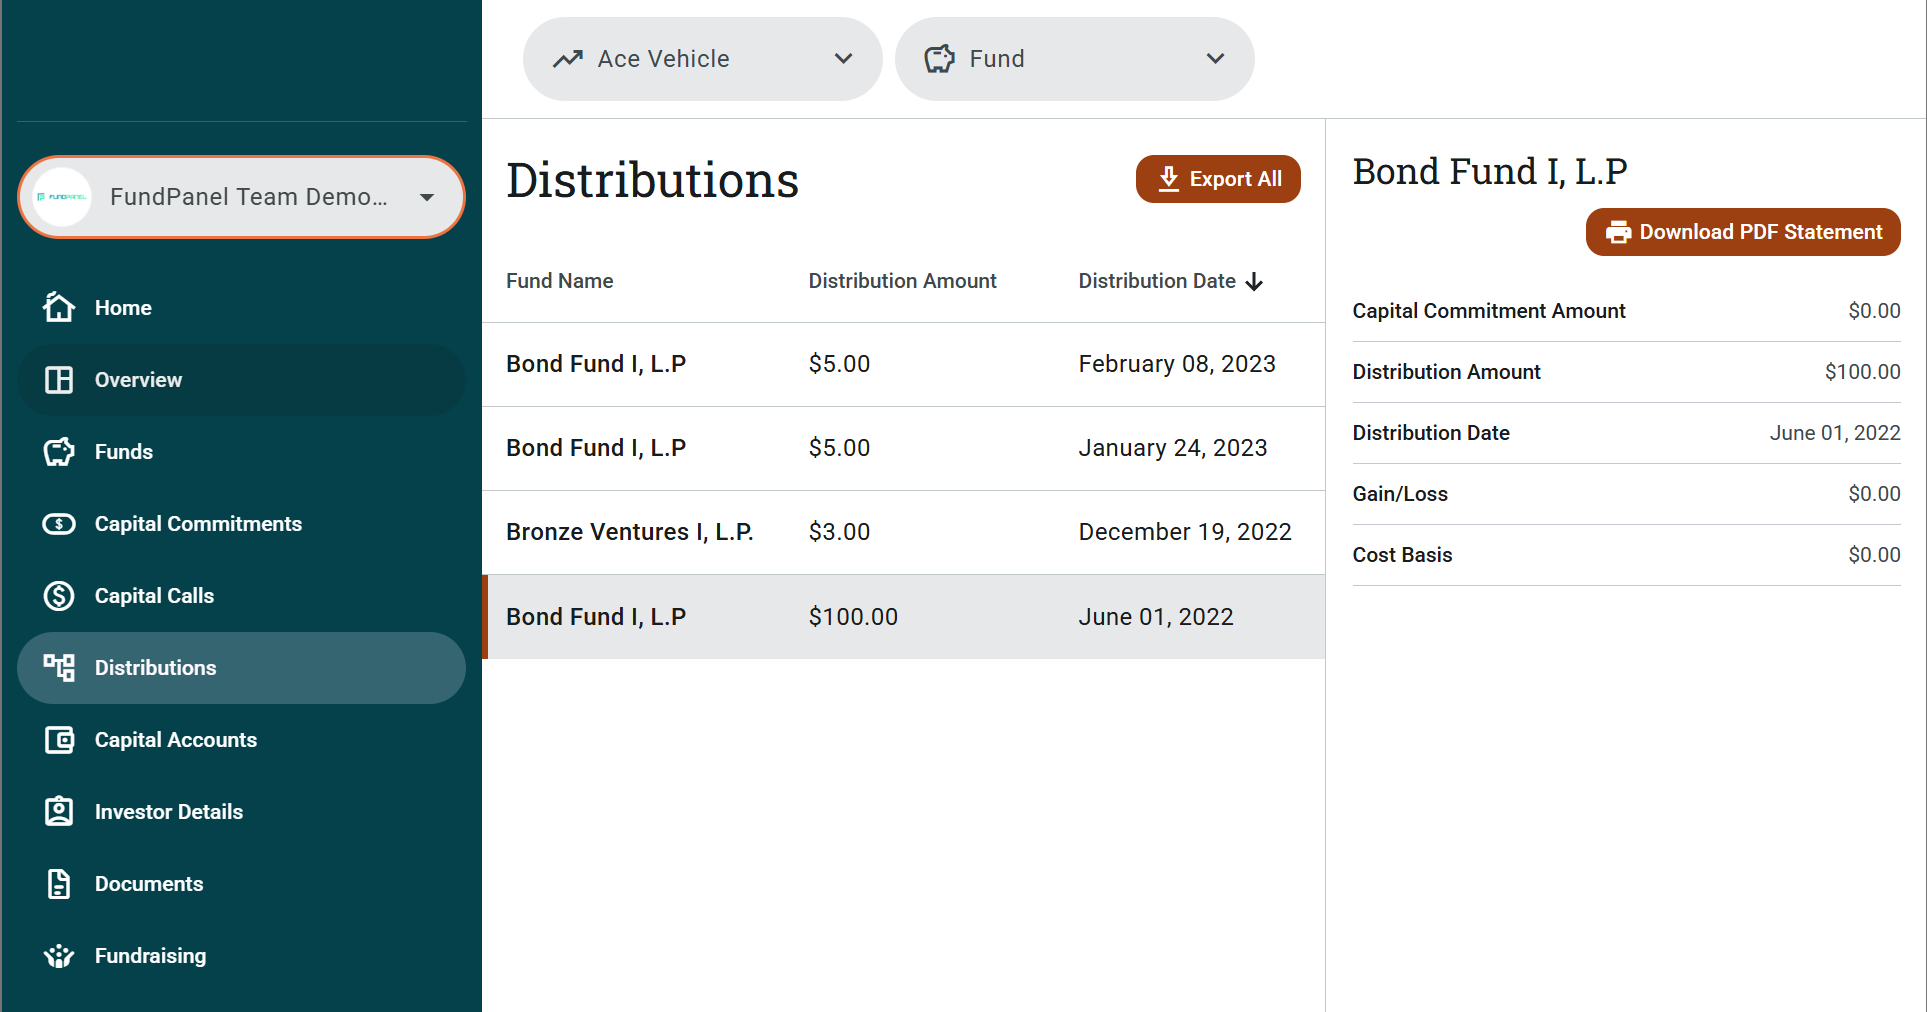Click the Distributions page heading
Viewport: 1927px width, 1012px height.
[652, 180]
